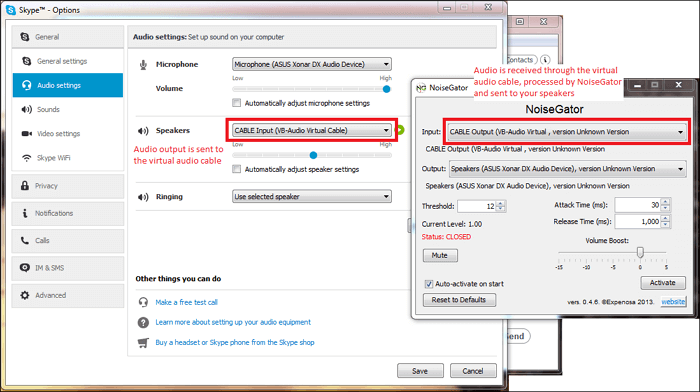Image resolution: width=700 pixels, height=392 pixels.
Task: Open the Notifications section
Action: click(x=68, y=213)
